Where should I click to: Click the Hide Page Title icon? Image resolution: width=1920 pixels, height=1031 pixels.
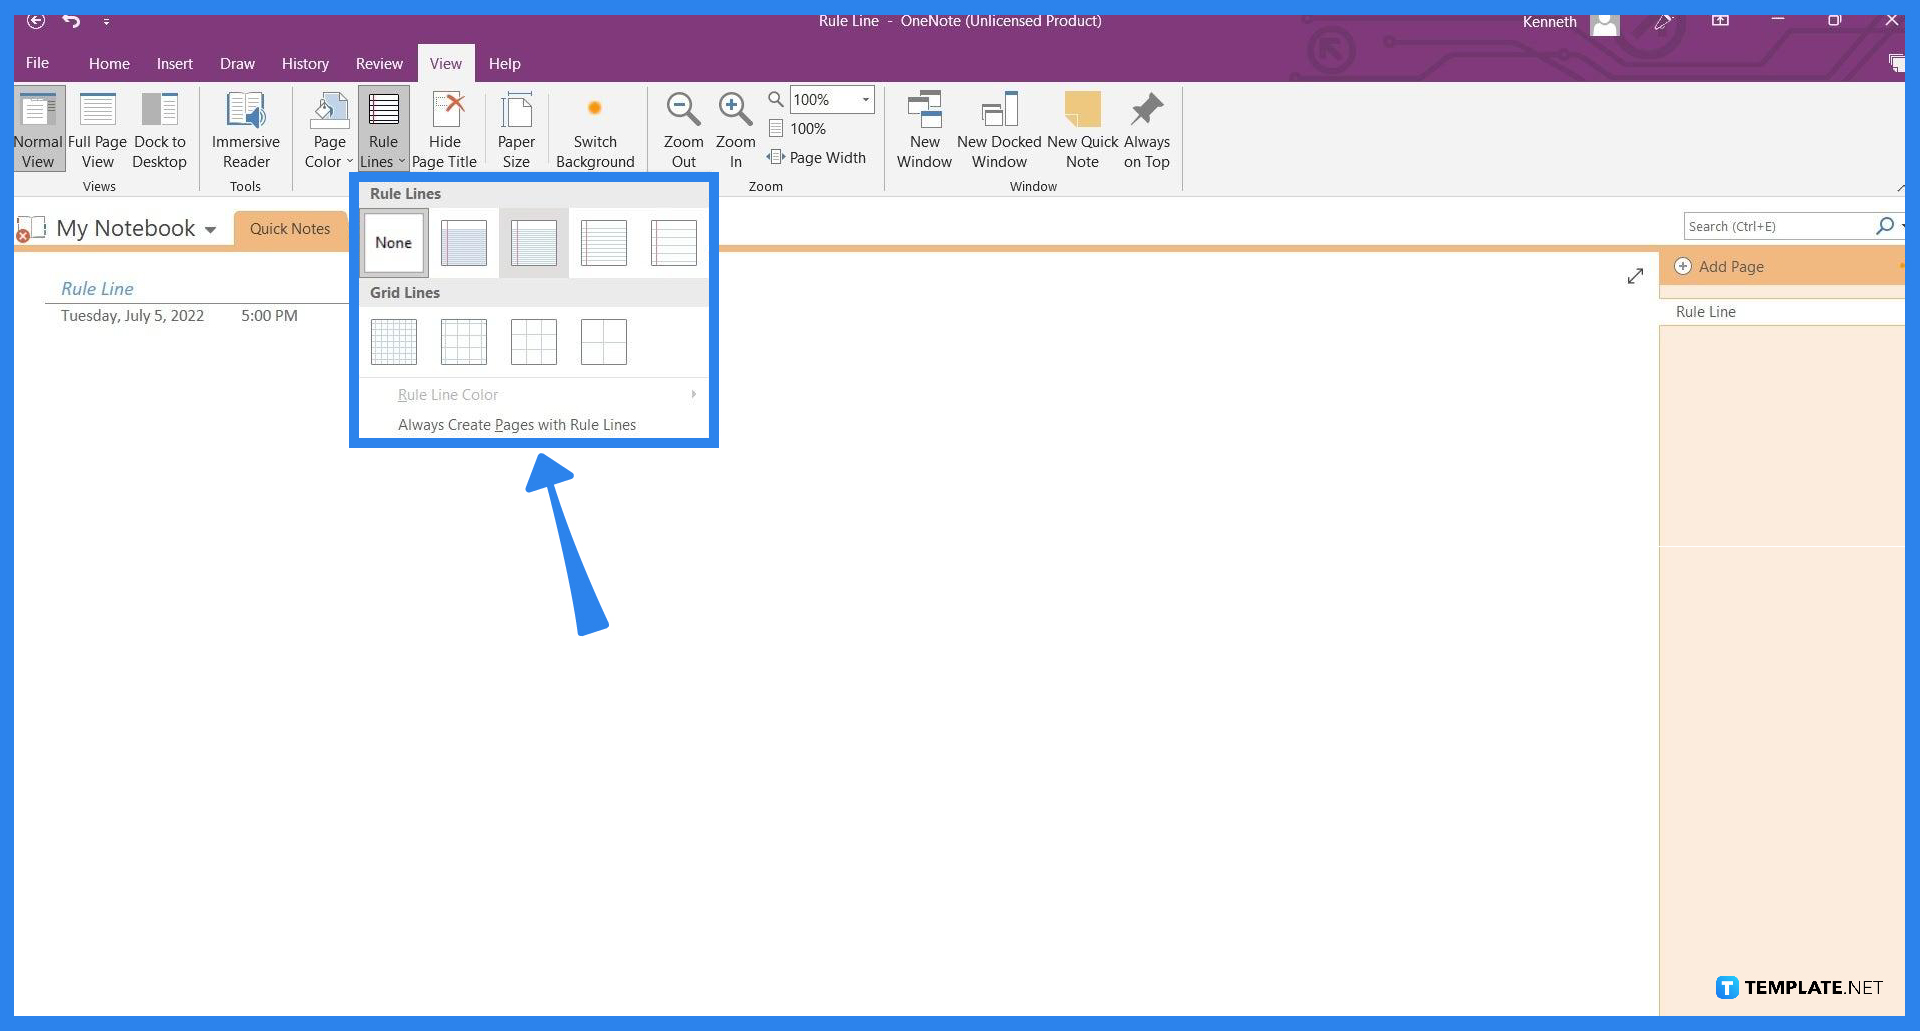[445, 128]
